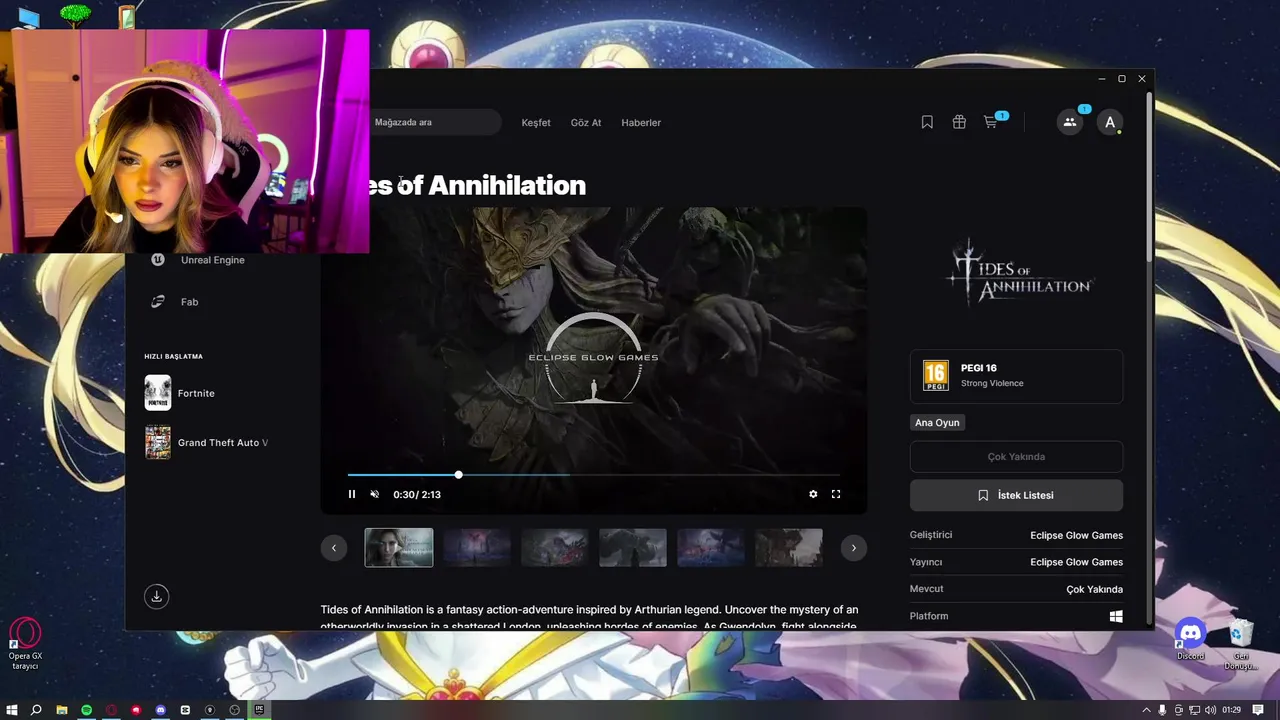1280x720 pixels.
Task: Open the Grand Theft Auto V quick launch icon
Action: 158,442
